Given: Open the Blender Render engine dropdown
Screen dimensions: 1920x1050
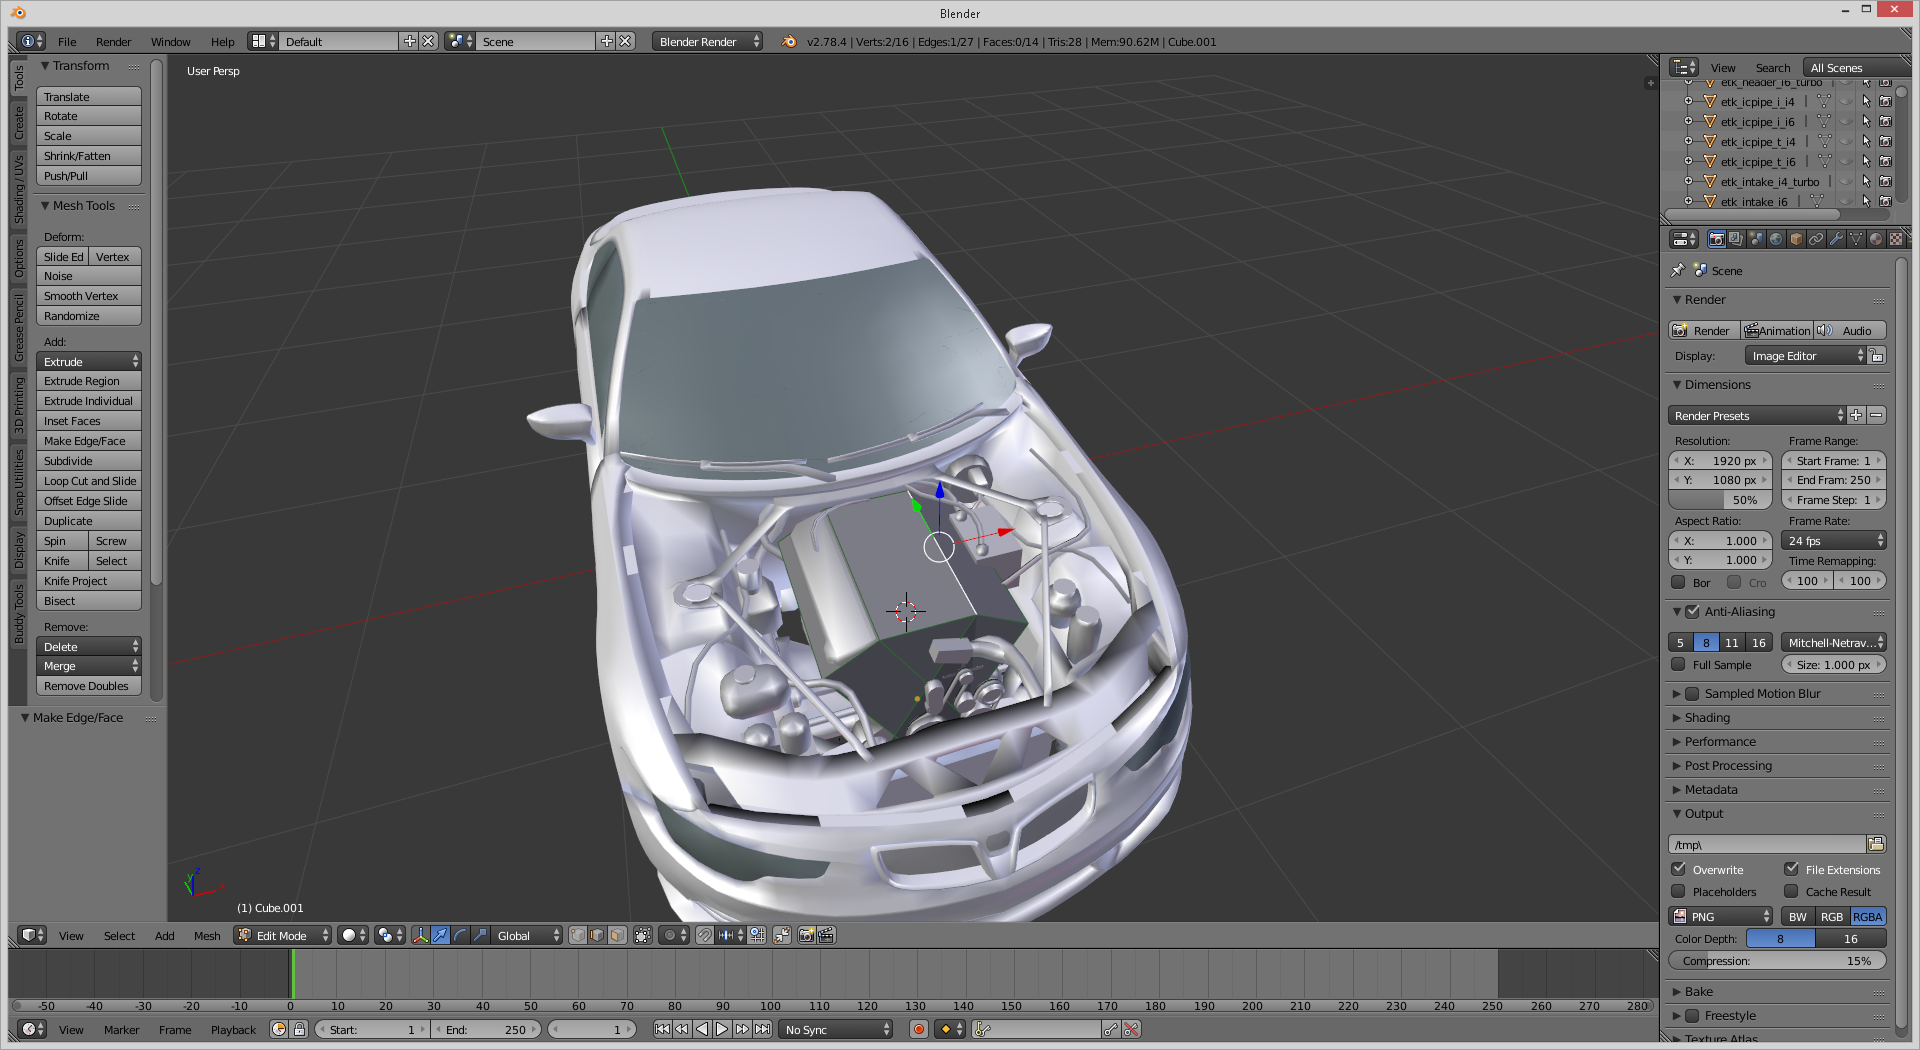Looking at the screenshot, I should click(707, 42).
